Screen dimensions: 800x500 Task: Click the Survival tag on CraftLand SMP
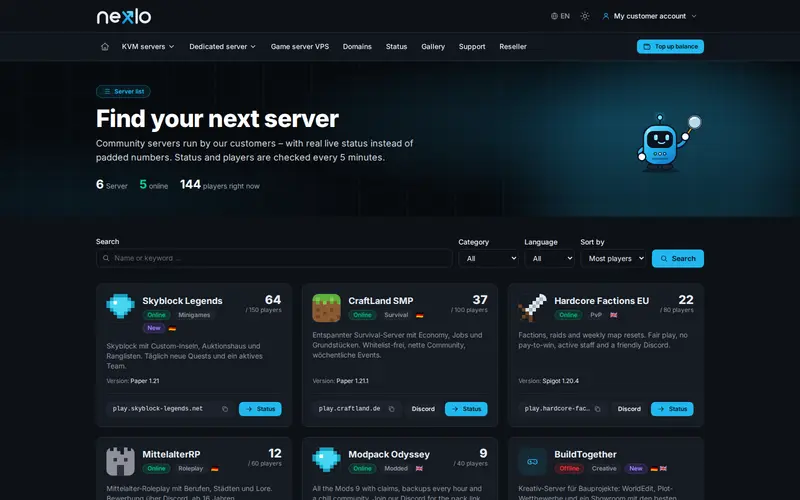click(396, 315)
